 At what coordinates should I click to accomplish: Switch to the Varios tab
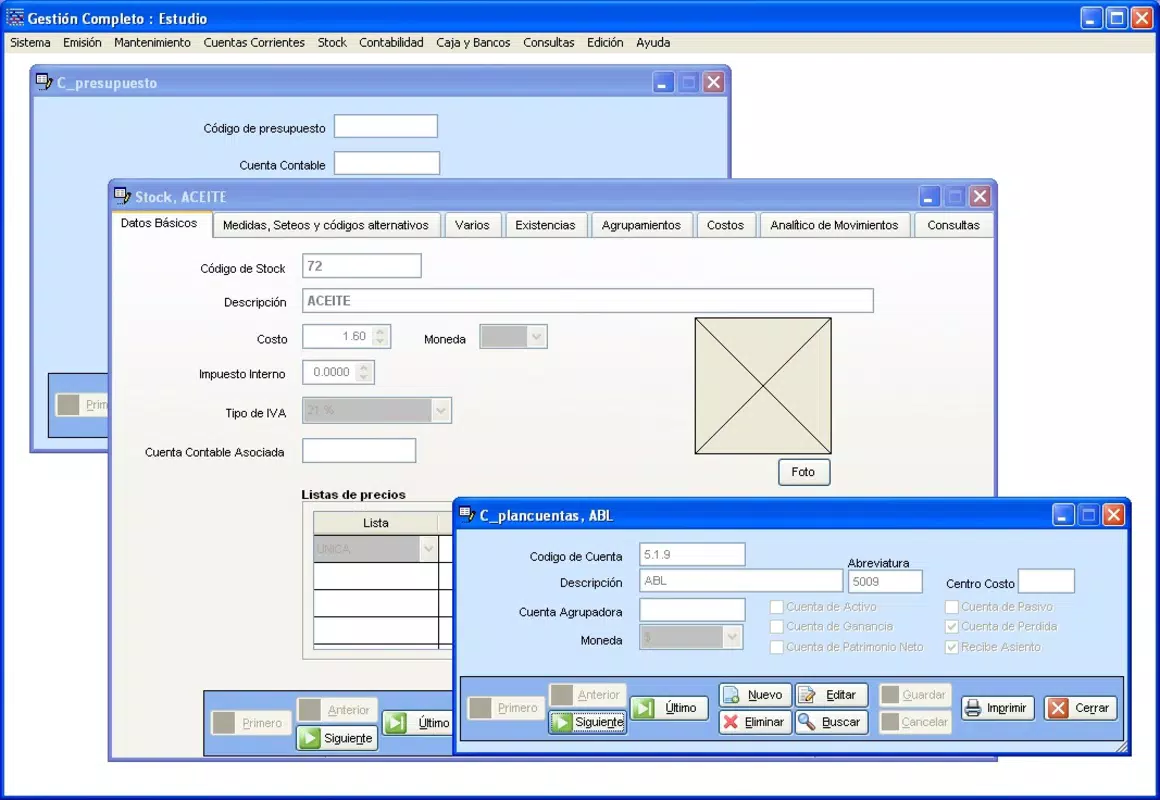472,225
